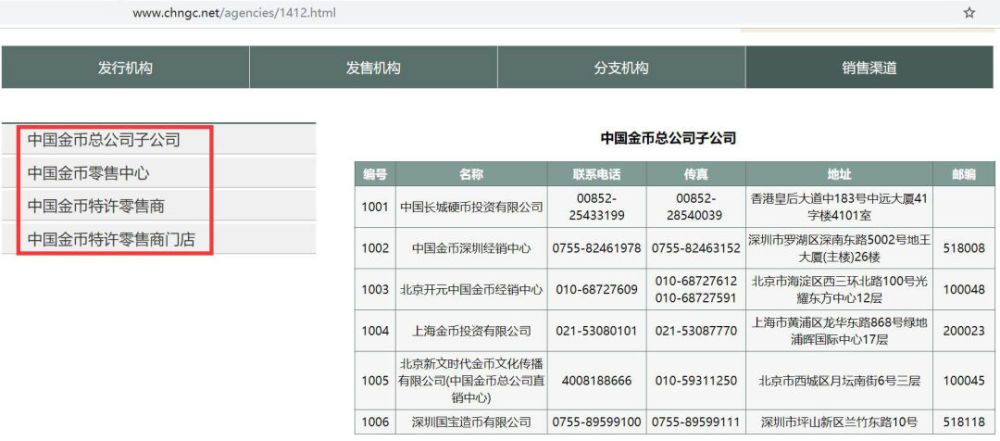Screen dimensions: 1000x441
Task: Select the 上海金币投资有限公司 cell
Action: 471,331
